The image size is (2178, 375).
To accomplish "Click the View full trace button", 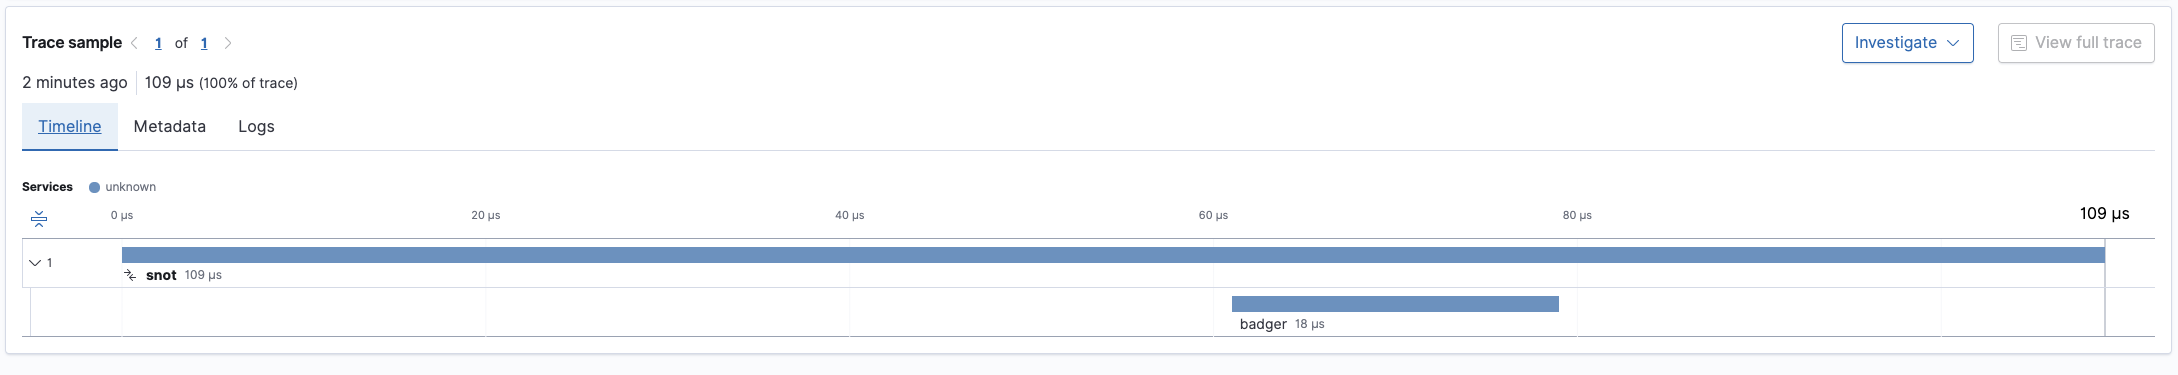I will pyautogui.click(x=2076, y=43).
